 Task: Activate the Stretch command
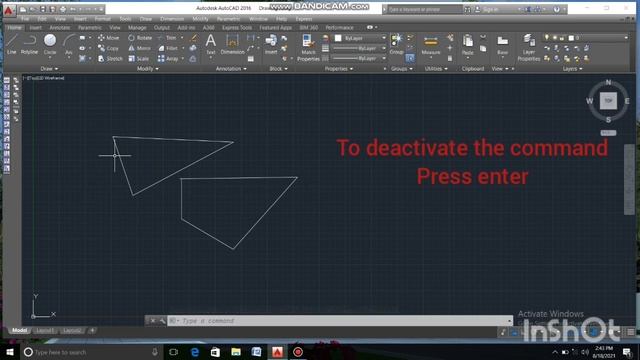(x=110, y=59)
